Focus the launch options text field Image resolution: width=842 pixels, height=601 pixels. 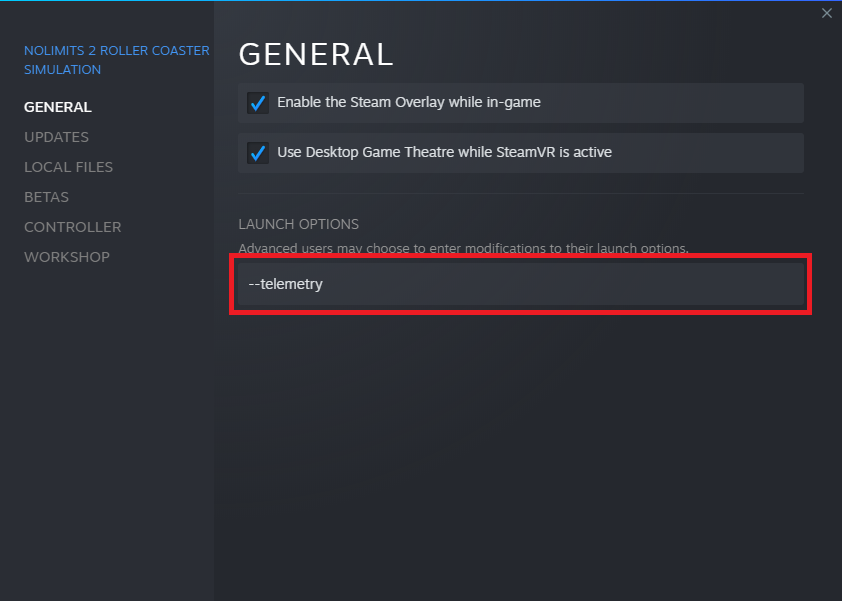[x=520, y=284]
